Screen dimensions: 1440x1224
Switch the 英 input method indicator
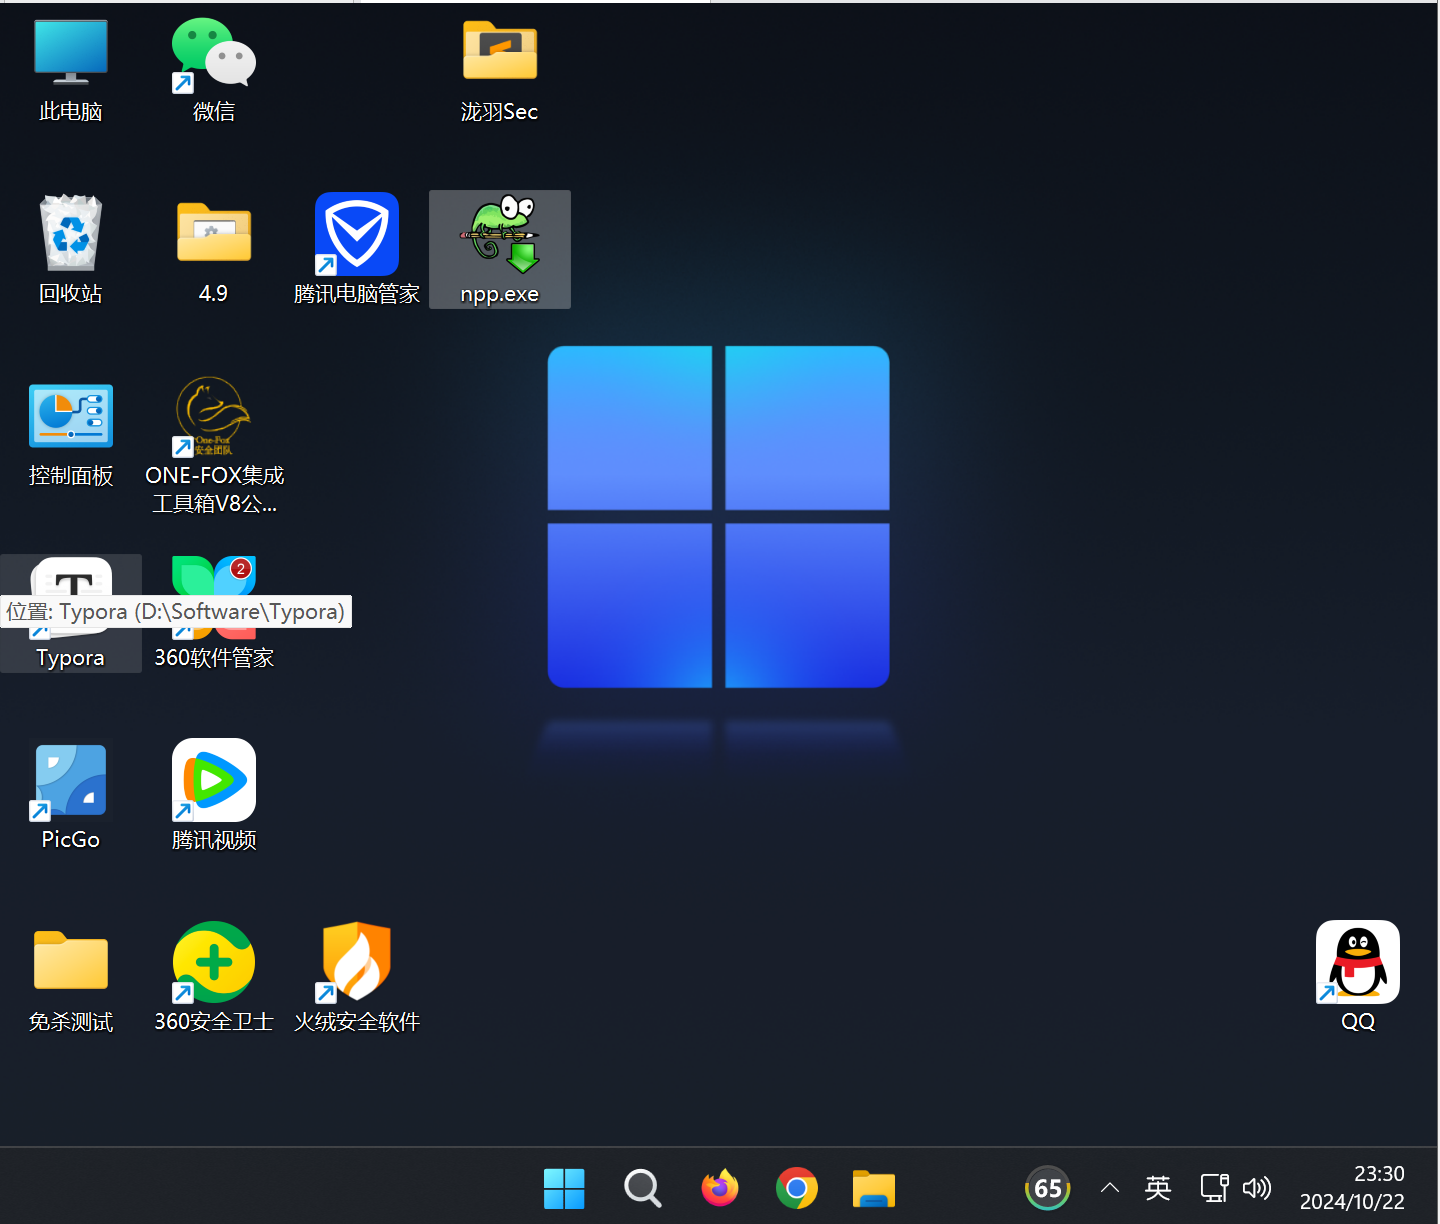tap(1157, 1188)
